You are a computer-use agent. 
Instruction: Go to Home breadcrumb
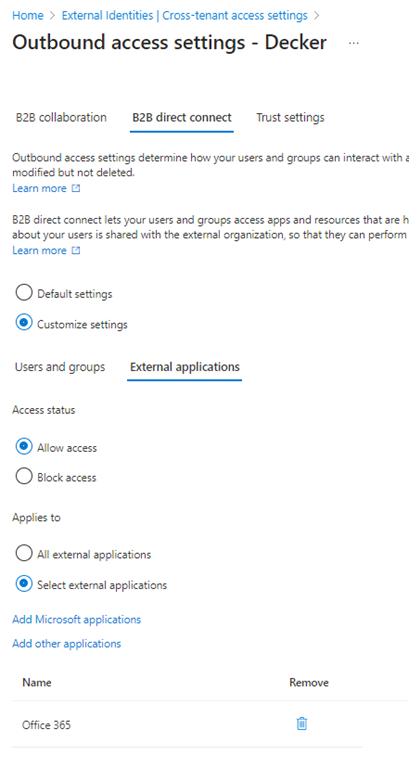[x=27, y=15]
